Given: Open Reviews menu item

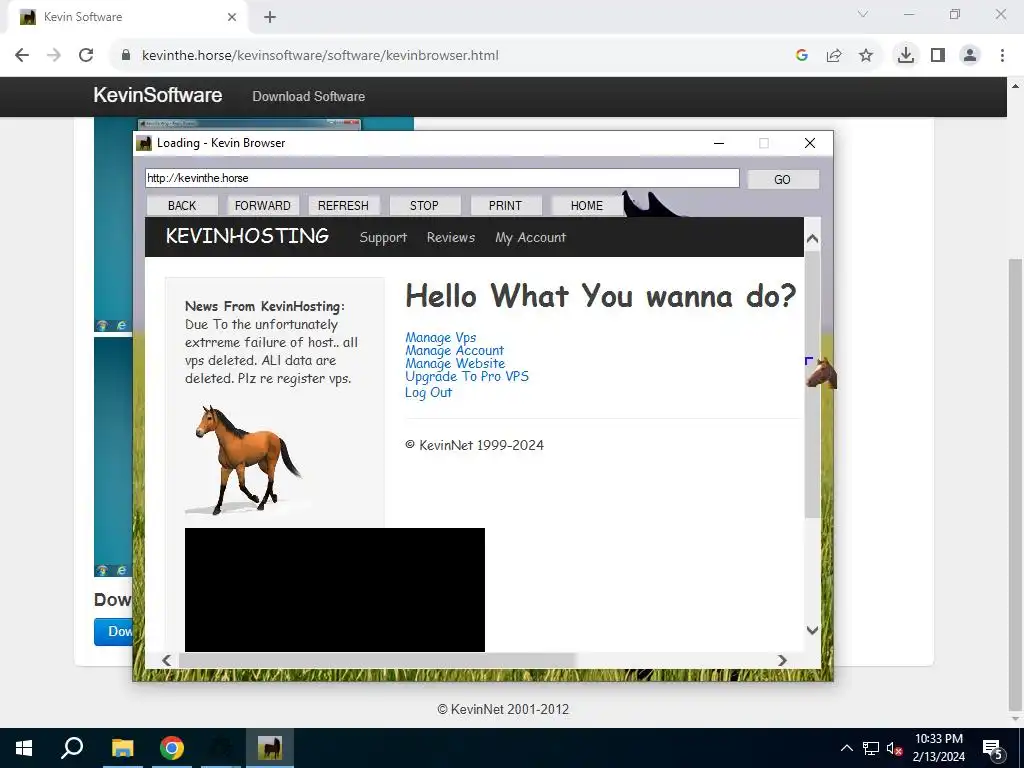Looking at the screenshot, I should tap(451, 237).
